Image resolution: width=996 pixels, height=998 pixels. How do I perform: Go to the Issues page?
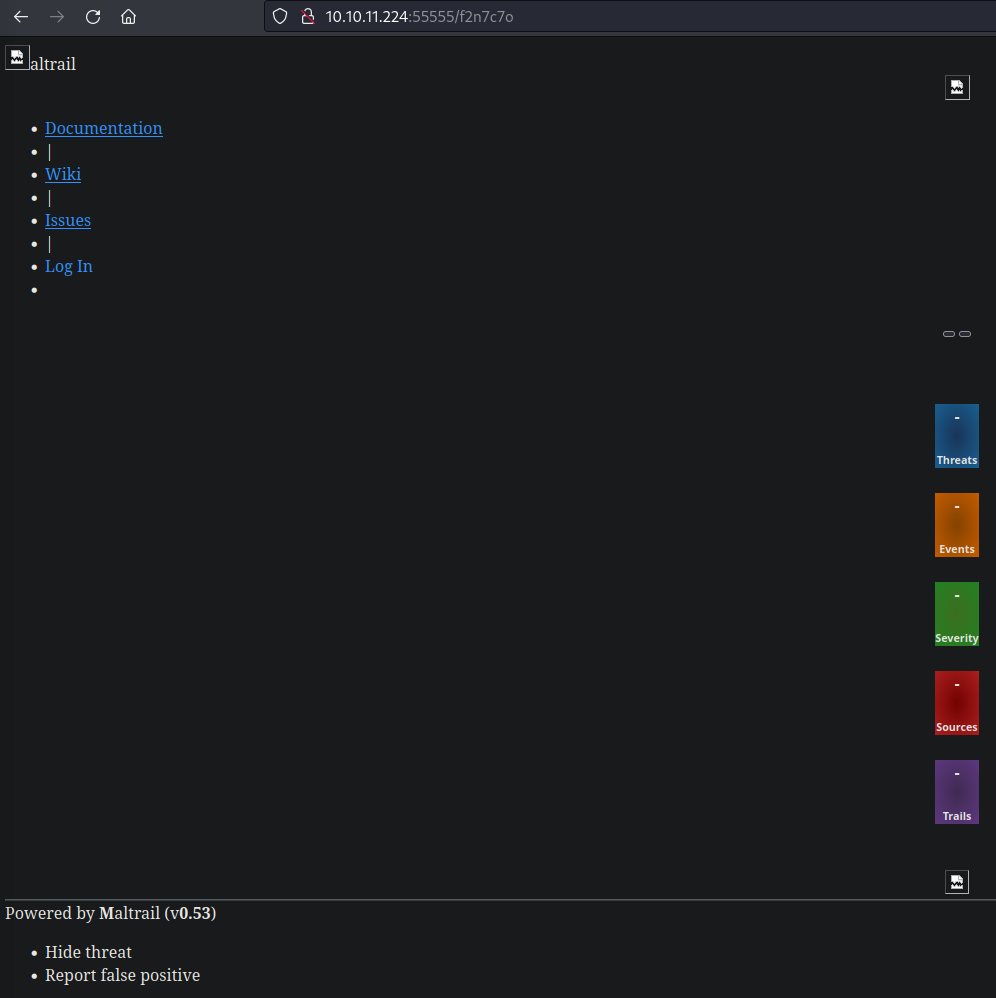click(x=68, y=220)
